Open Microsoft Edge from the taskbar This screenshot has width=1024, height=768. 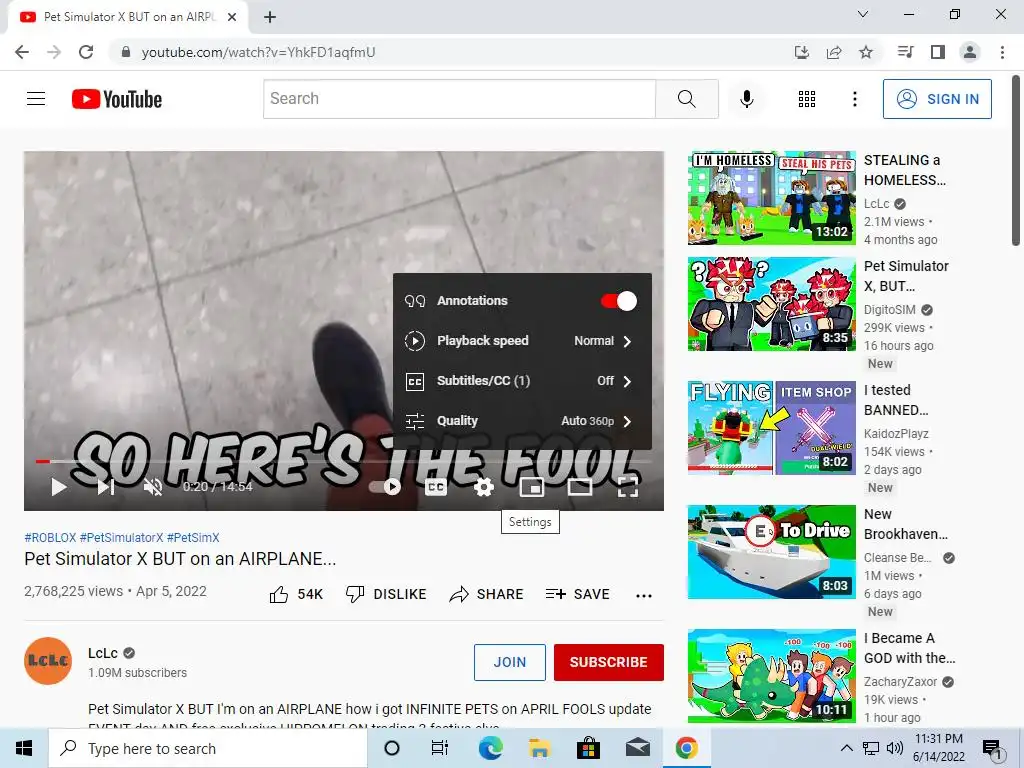point(490,748)
